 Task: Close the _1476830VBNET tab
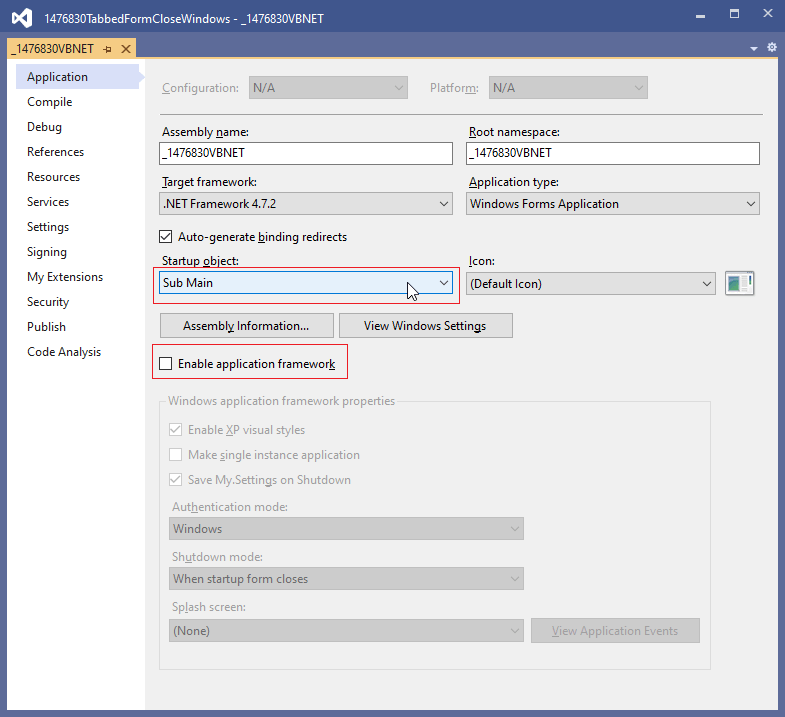126,49
